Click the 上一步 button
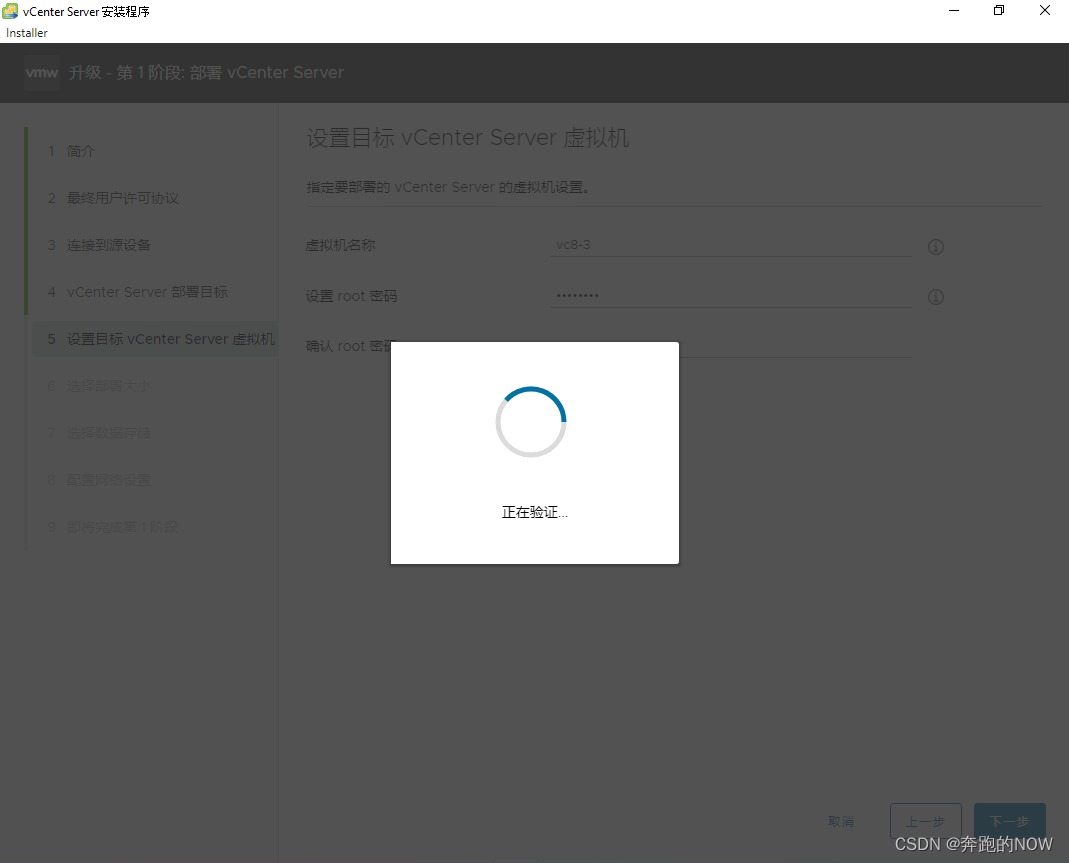The image size is (1069, 863). point(925,821)
